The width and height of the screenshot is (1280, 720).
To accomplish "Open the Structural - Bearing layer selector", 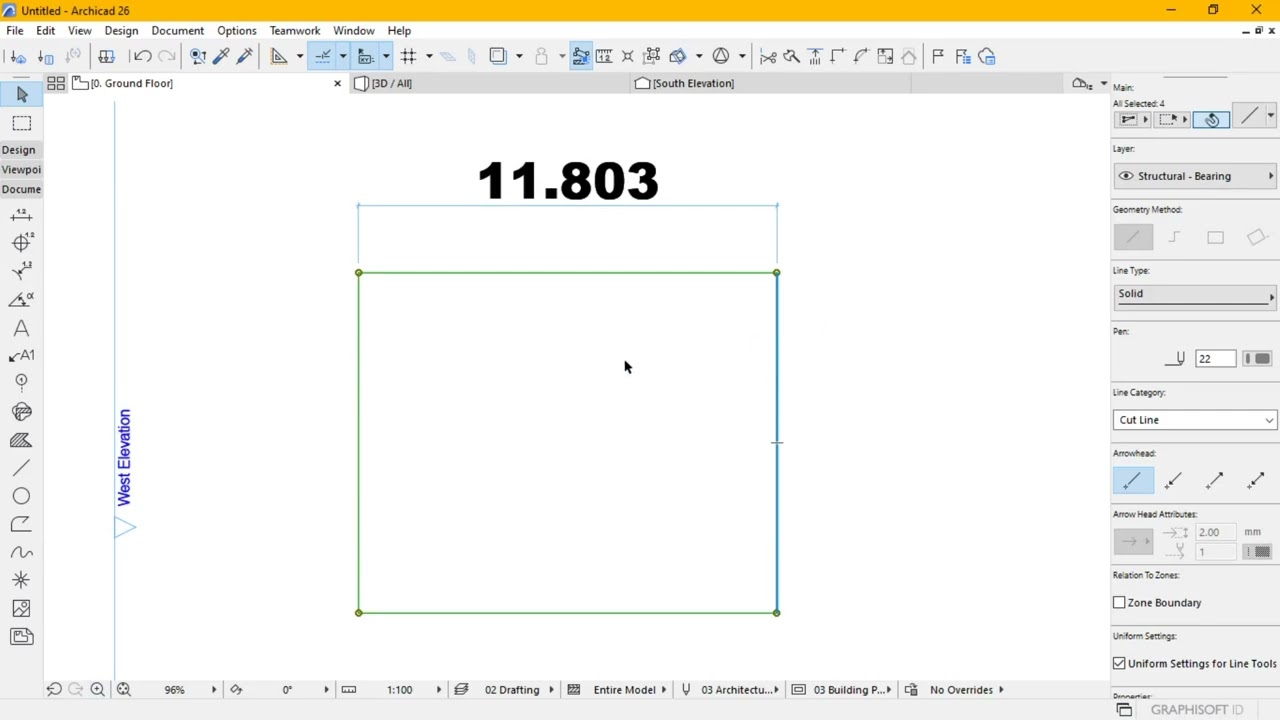I will click(x=1195, y=176).
